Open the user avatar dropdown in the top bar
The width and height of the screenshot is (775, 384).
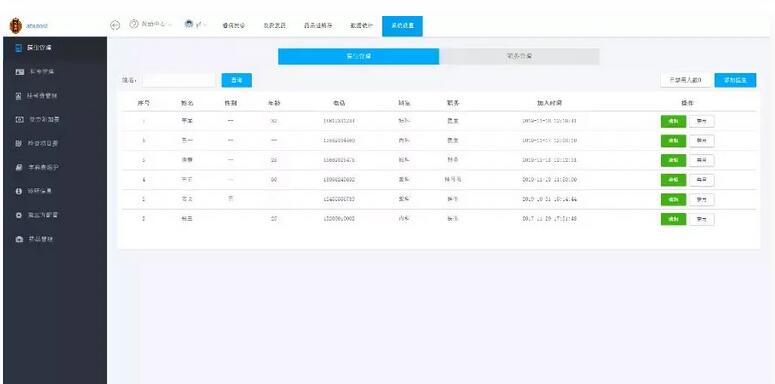point(195,25)
